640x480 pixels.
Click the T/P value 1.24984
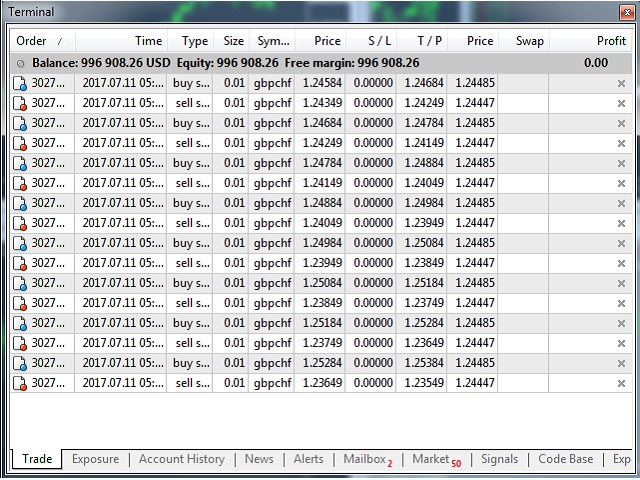click(x=421, y=203)
